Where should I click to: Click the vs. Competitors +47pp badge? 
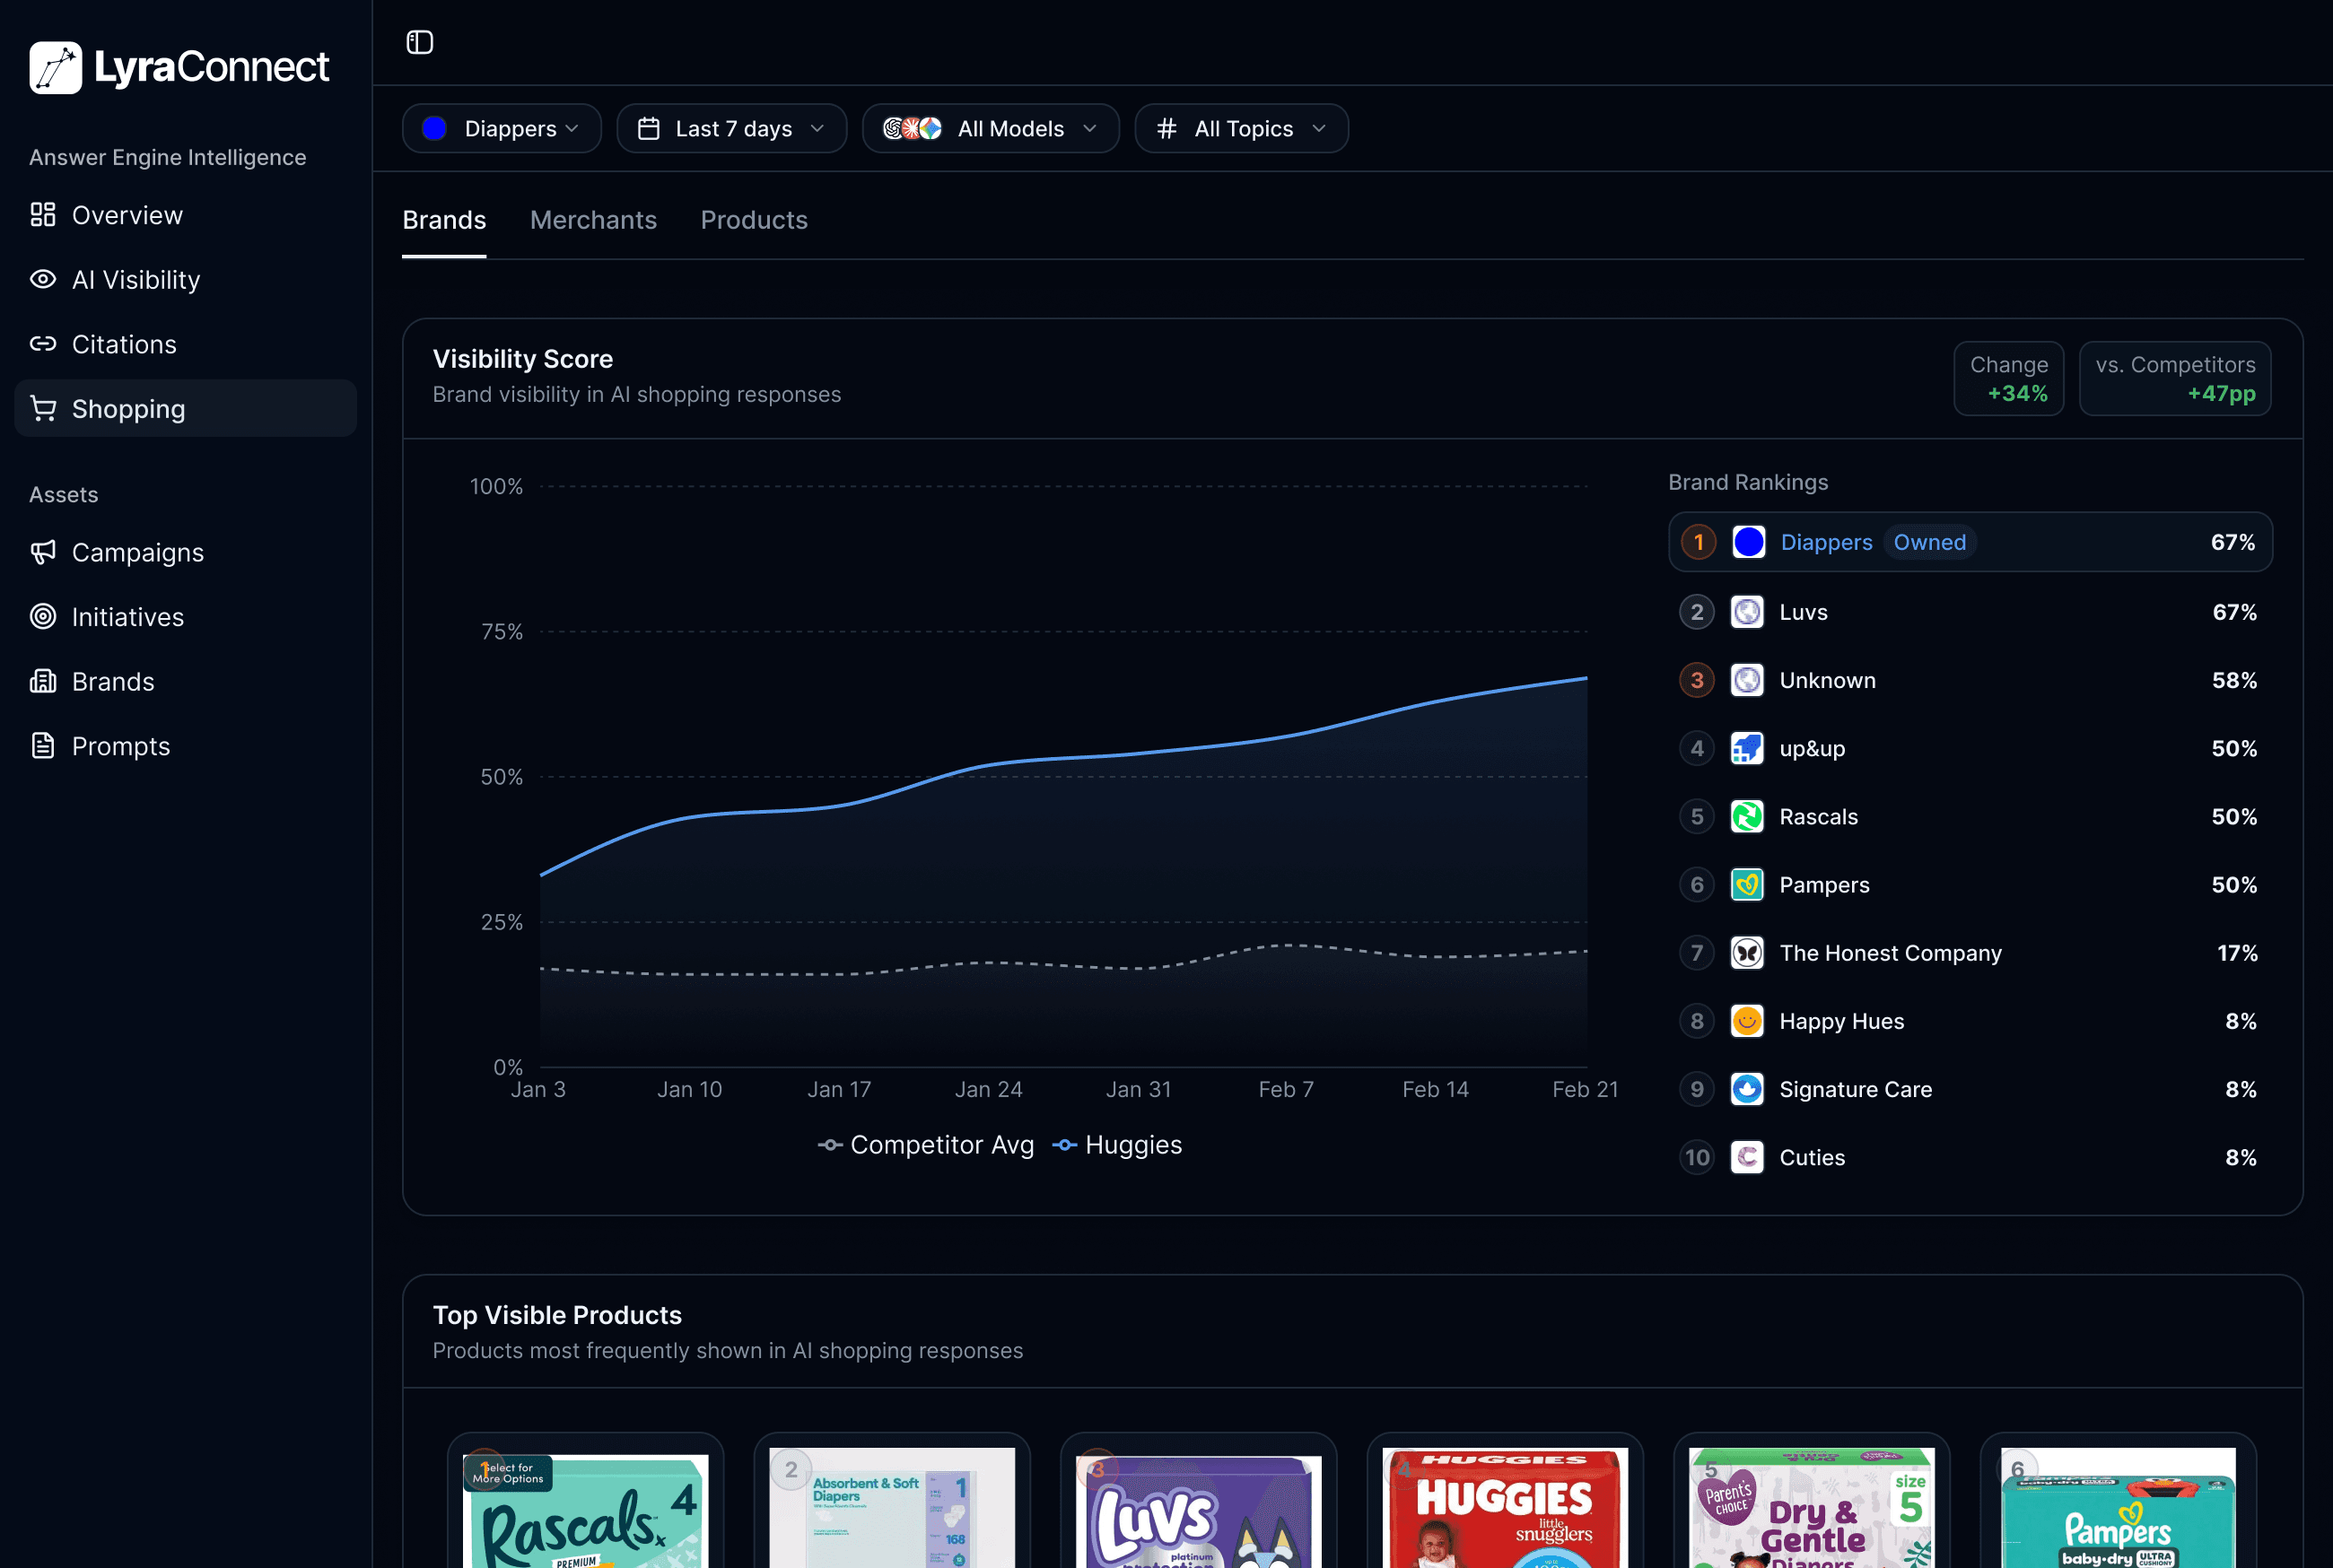click(x=2175, y=378)
